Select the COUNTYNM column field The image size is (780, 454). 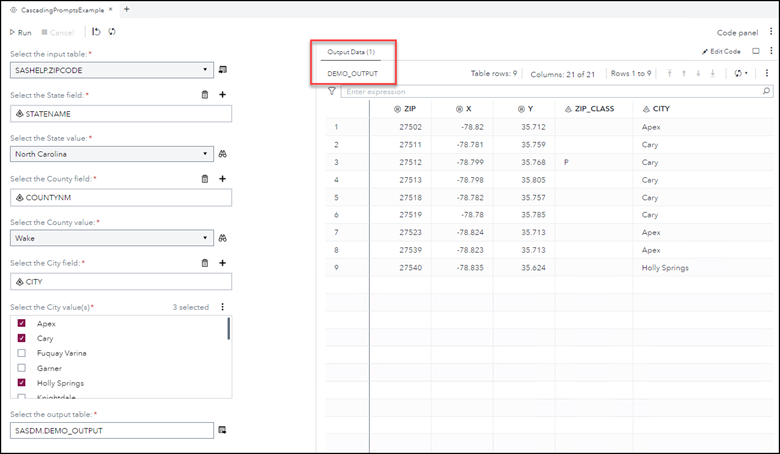pyautogui.click(x=121, y=197)
